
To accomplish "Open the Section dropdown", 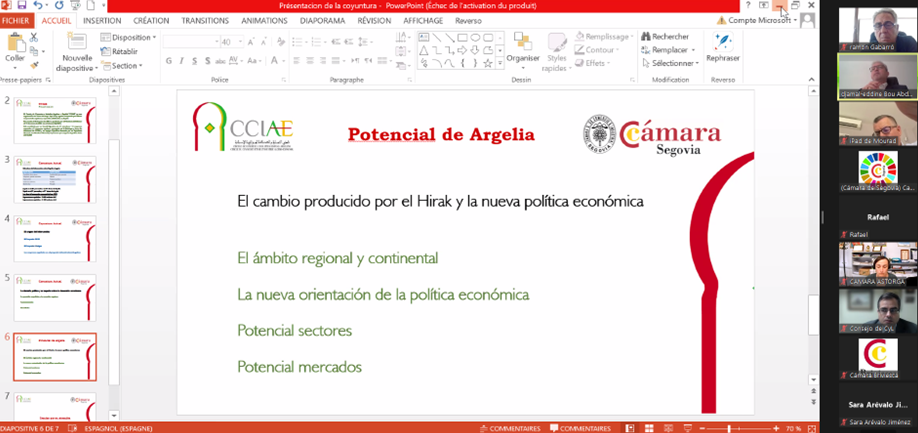I will pos(122,66).
